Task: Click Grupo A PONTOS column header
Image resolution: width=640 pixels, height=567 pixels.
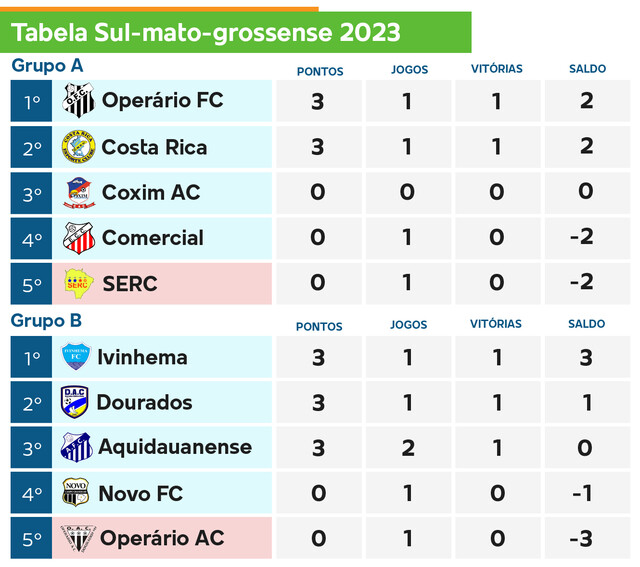Action: tap(320, 71)
